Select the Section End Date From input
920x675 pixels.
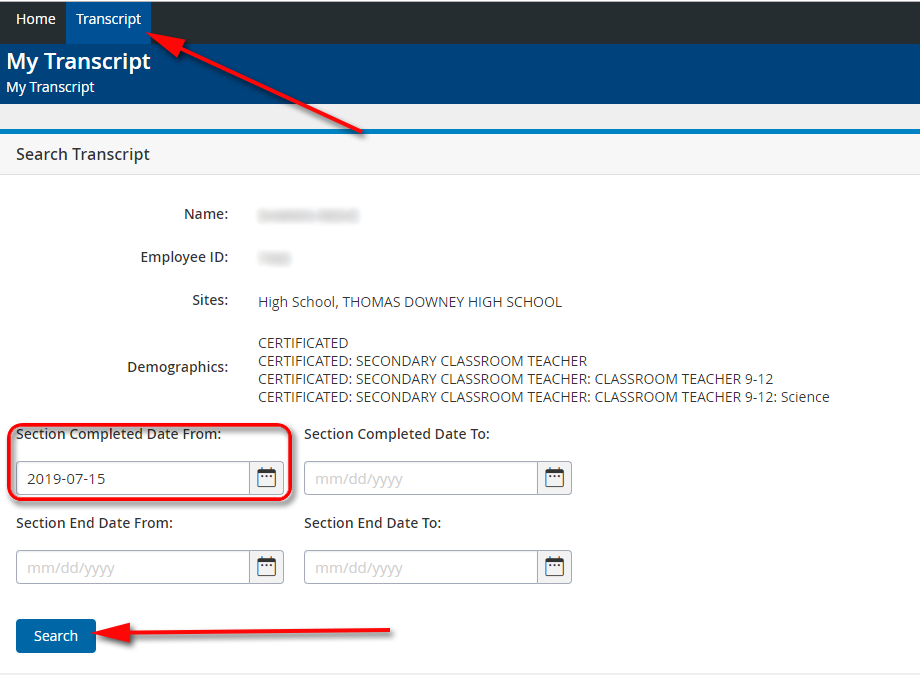pos(132,567)
